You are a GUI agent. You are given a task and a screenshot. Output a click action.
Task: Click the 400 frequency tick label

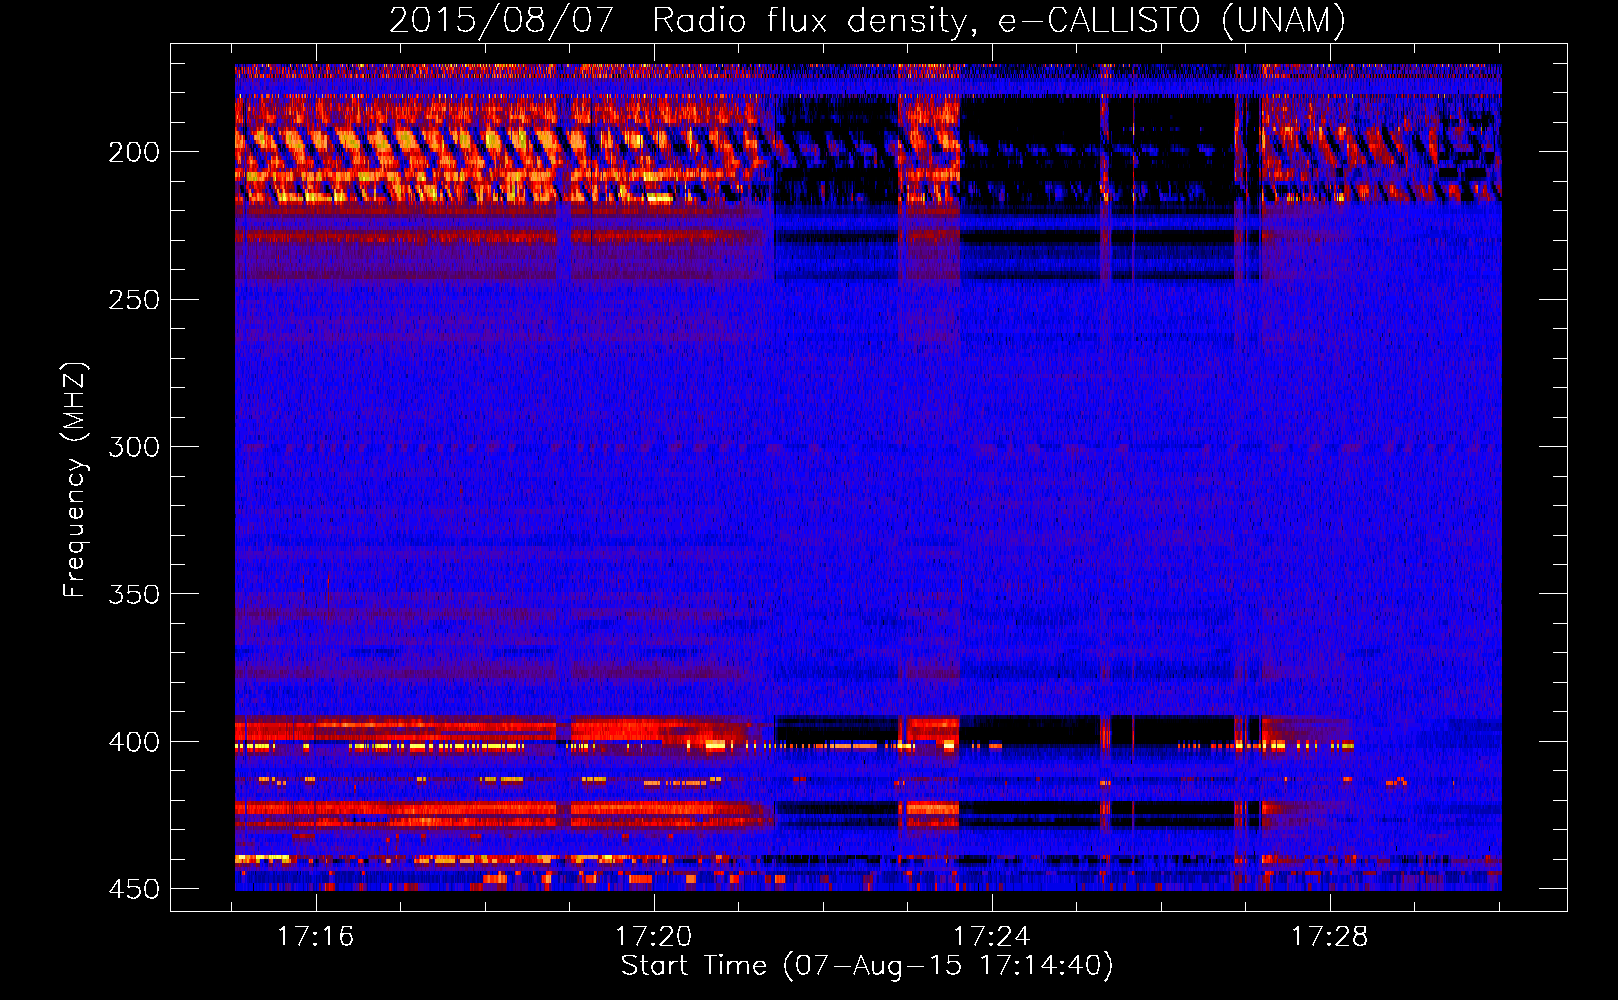(134, 742)
